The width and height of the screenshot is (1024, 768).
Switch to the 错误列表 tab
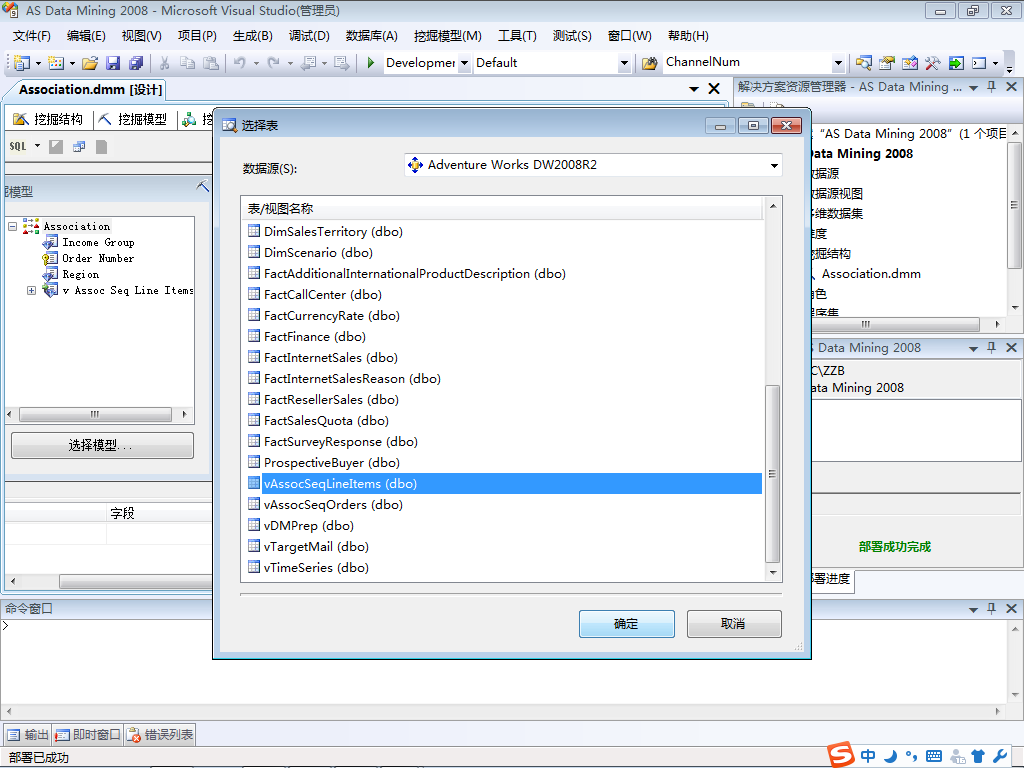160,735
